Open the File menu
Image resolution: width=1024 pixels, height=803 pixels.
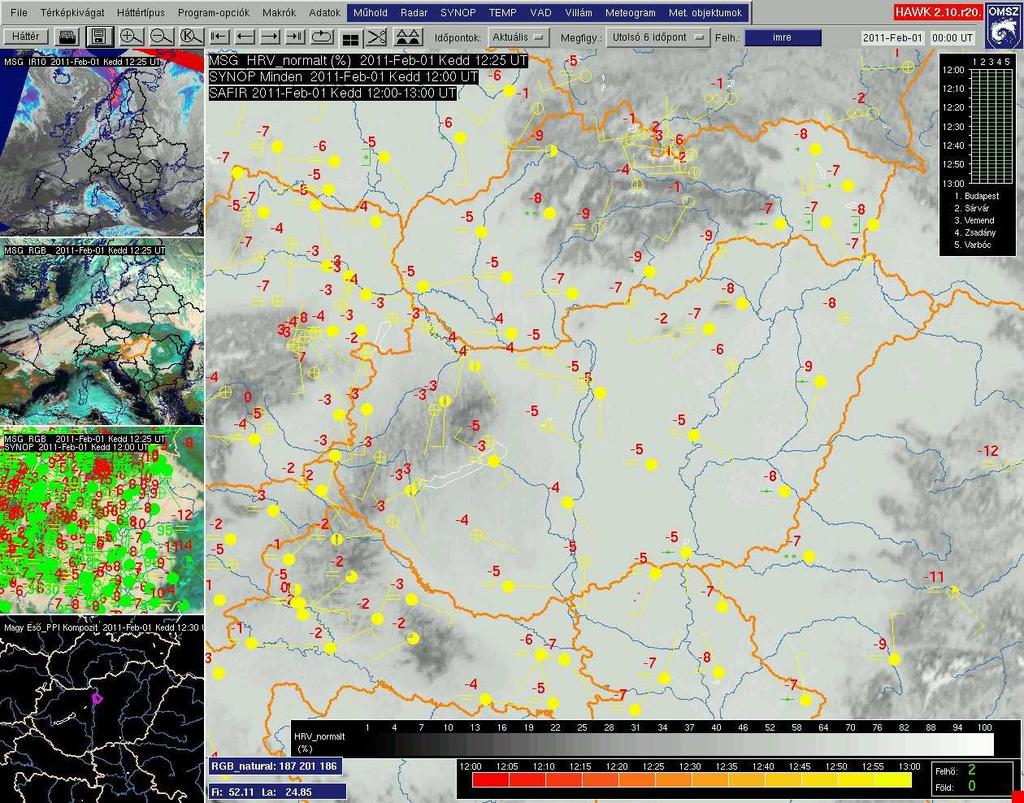point(19,12)
